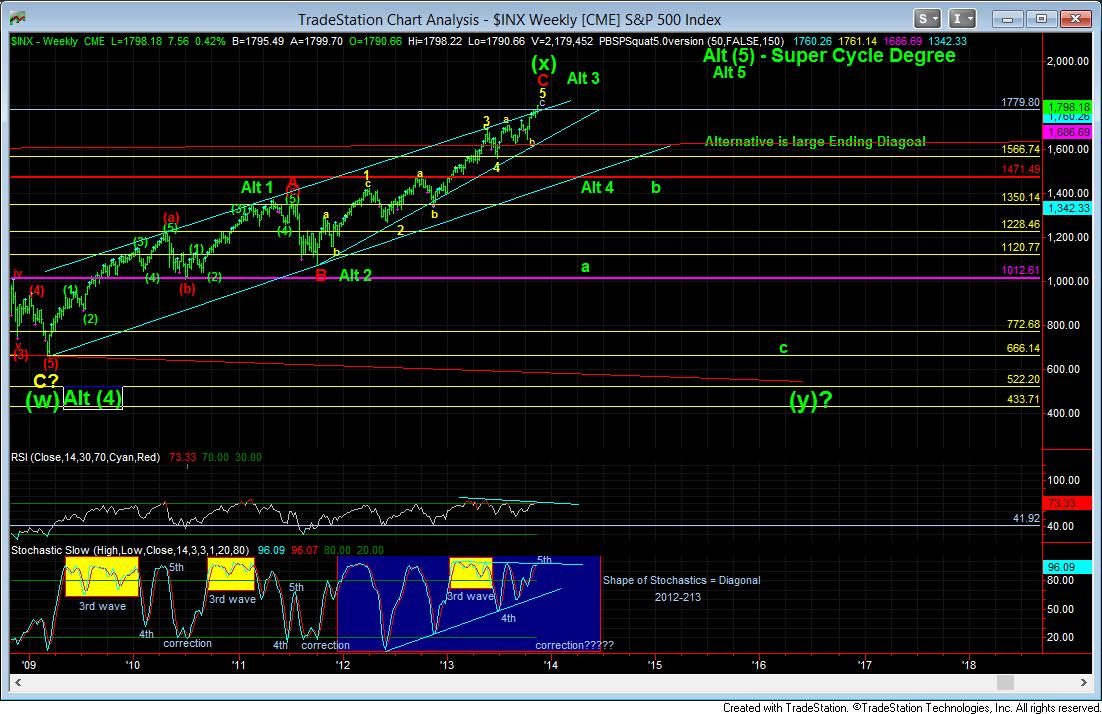Screen dimensions: 1102x714
Task: Click the '2012-213' note text
Action: (678, 597)
